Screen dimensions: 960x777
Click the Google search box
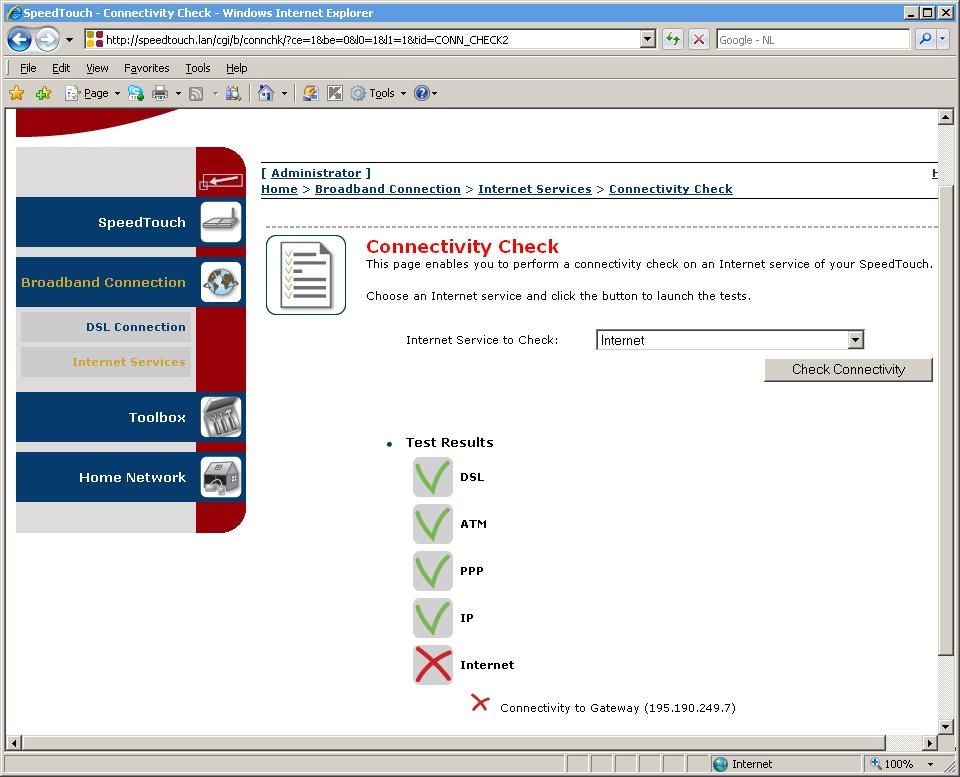point(813,40)
